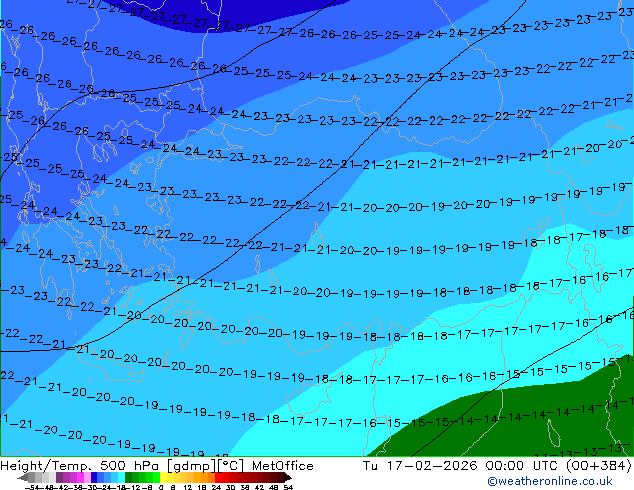Select dark blue swatch in temperature legend
The width and height of the screenshot is (634, 490).
point(94,477)
